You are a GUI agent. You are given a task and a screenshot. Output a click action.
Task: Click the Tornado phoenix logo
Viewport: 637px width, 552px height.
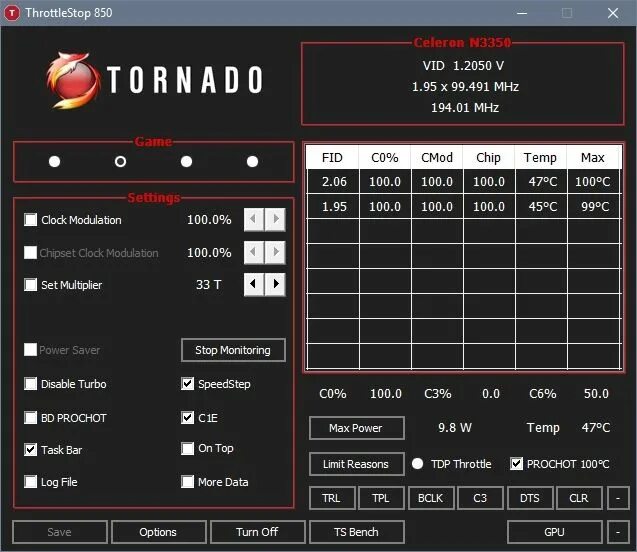click(73, 80)
